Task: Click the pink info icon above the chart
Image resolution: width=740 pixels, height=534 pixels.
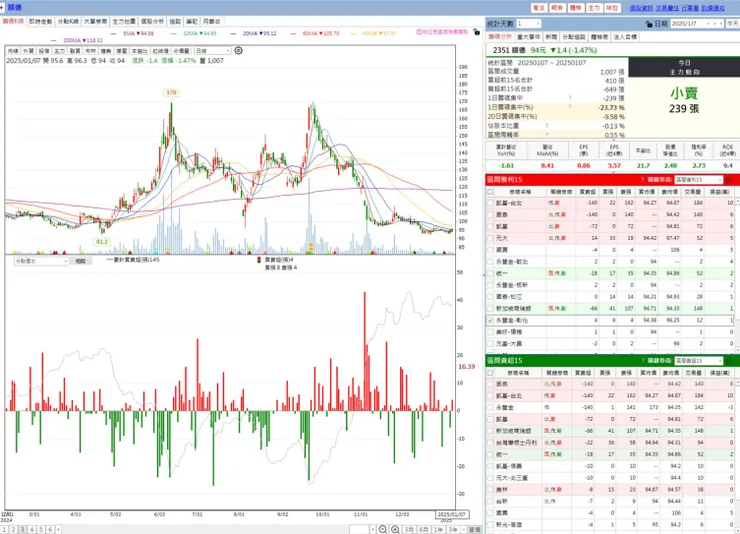Action: [x=419, y=32]
